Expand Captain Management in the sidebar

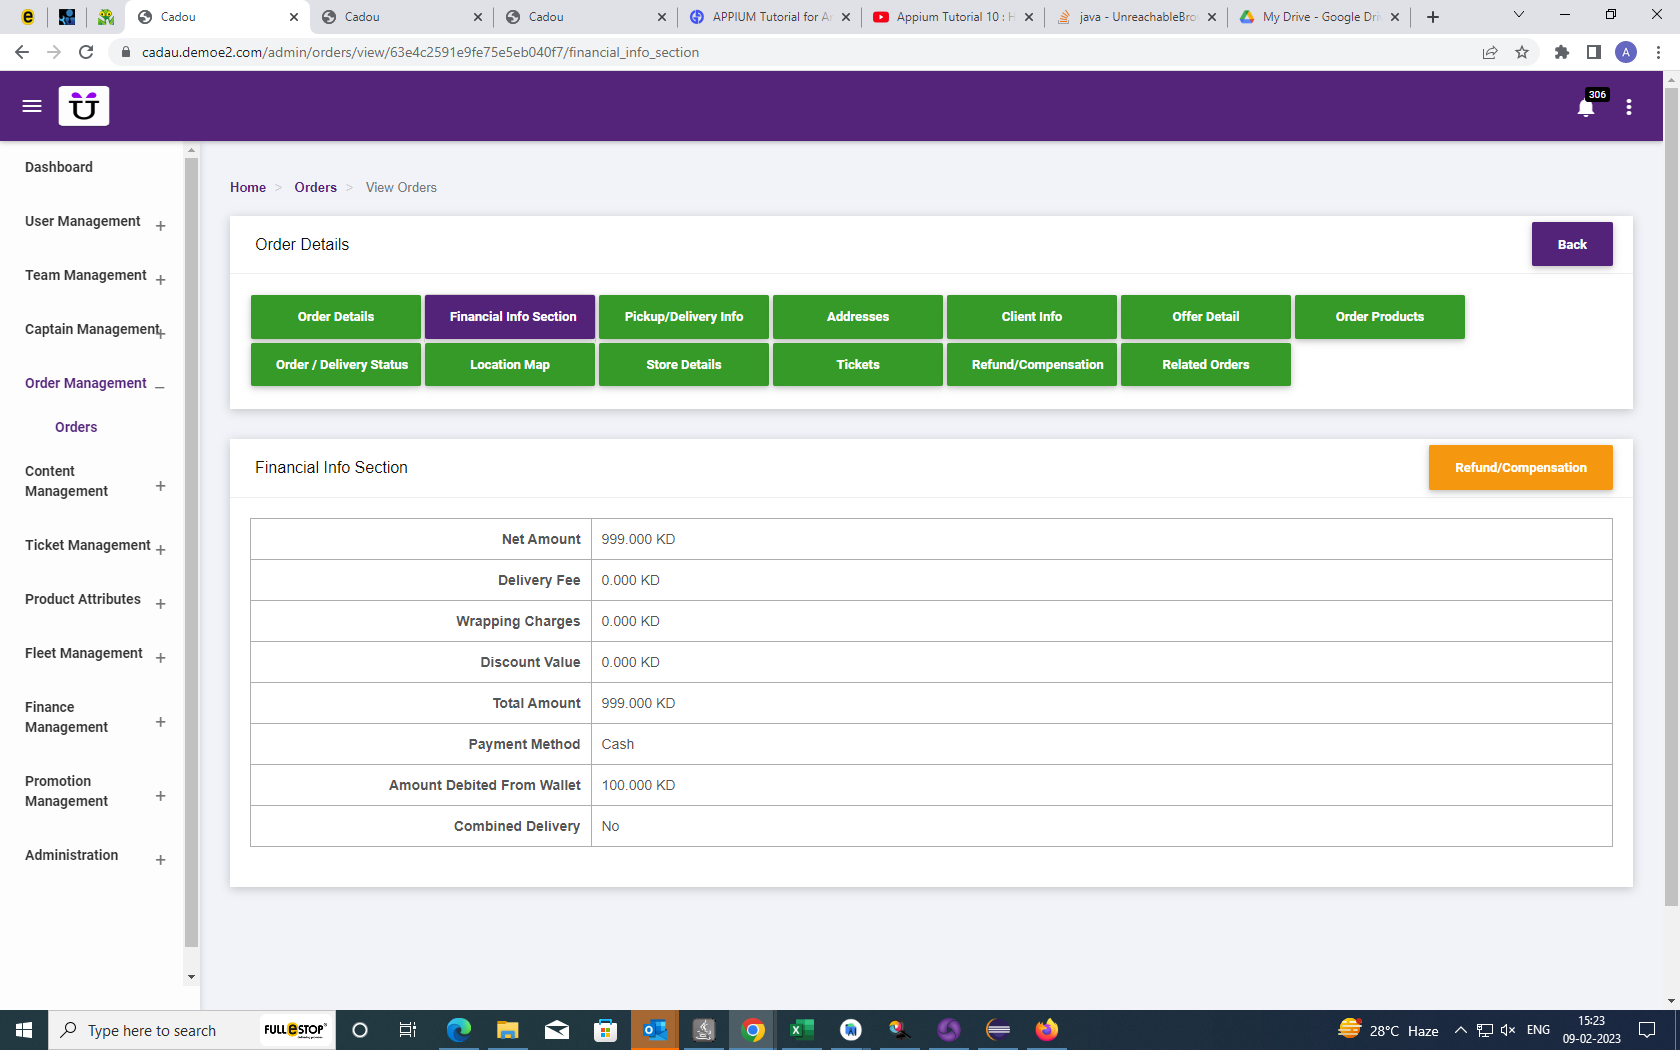pos(160,334)
